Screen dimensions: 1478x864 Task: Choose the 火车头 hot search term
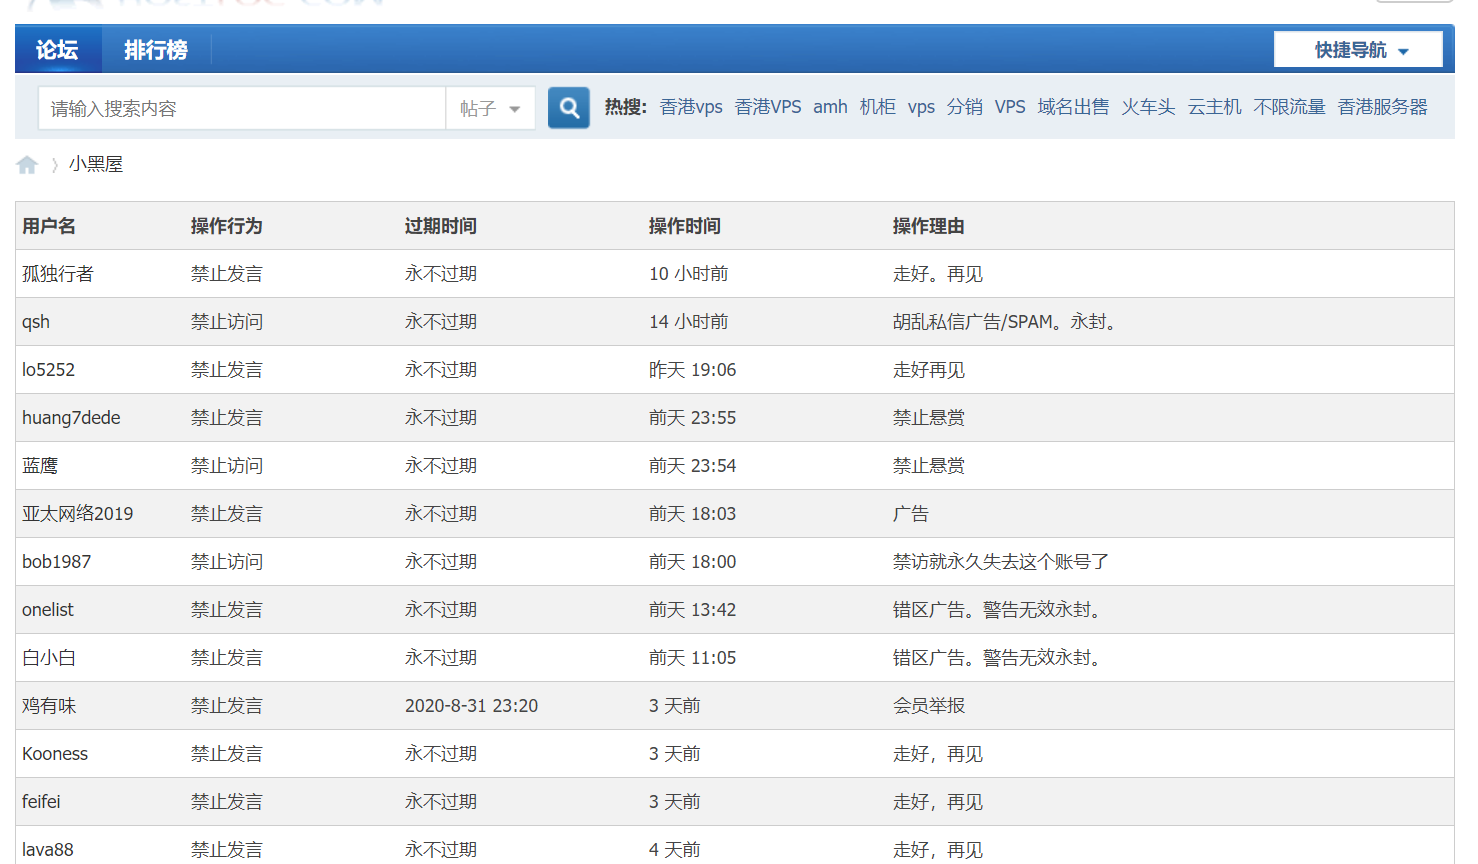pyautogui.click(x=1148, y=107)
